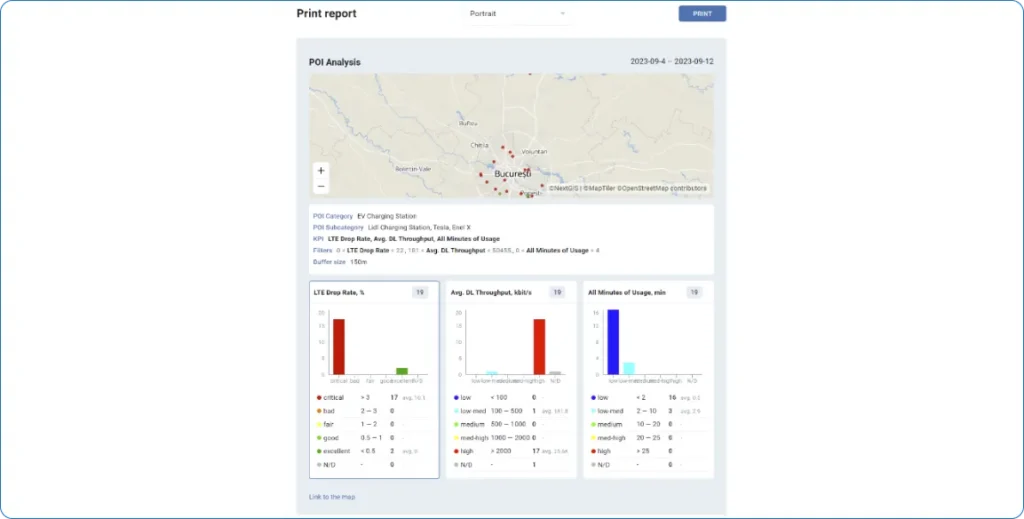Click the excellent green bar in LTE chart

[402, 370]
